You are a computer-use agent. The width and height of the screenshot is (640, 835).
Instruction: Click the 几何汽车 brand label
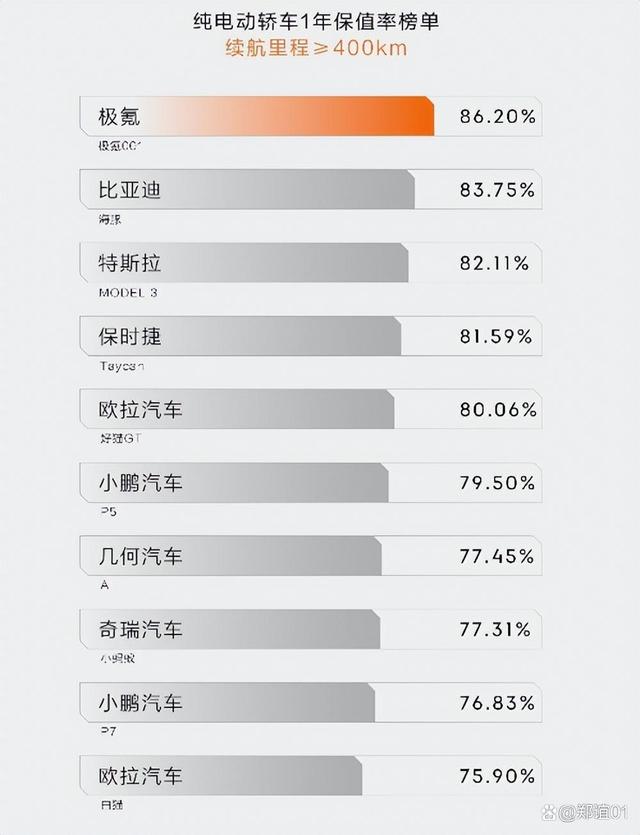(x=140, y=556)
